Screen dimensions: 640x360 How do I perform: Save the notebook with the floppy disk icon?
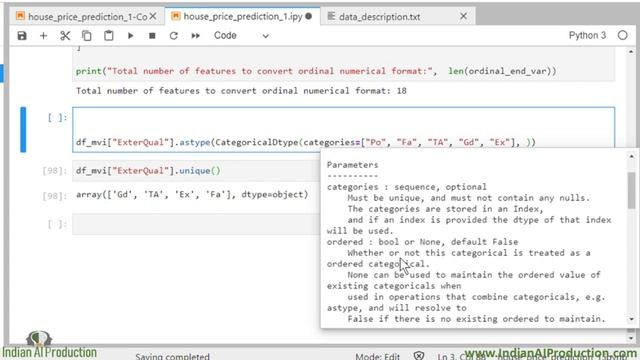[x=22, y=36]
